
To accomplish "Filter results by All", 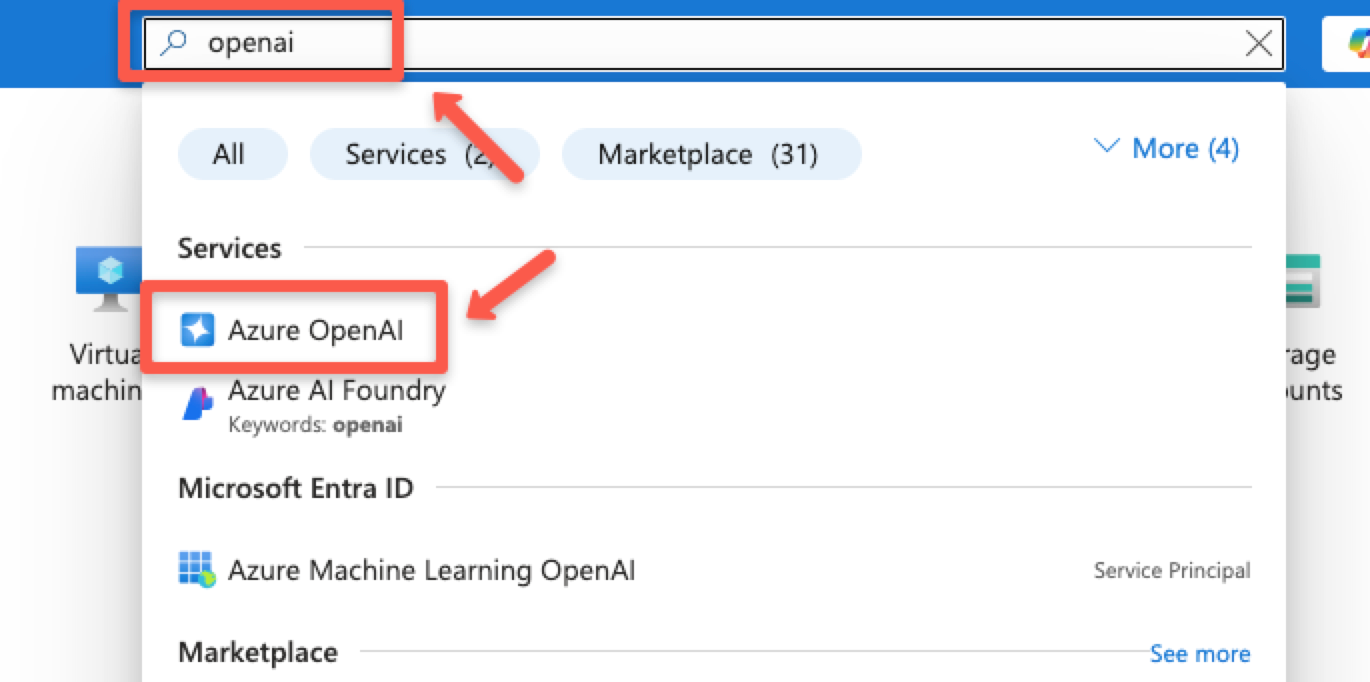I will click(x=232, y=154).
